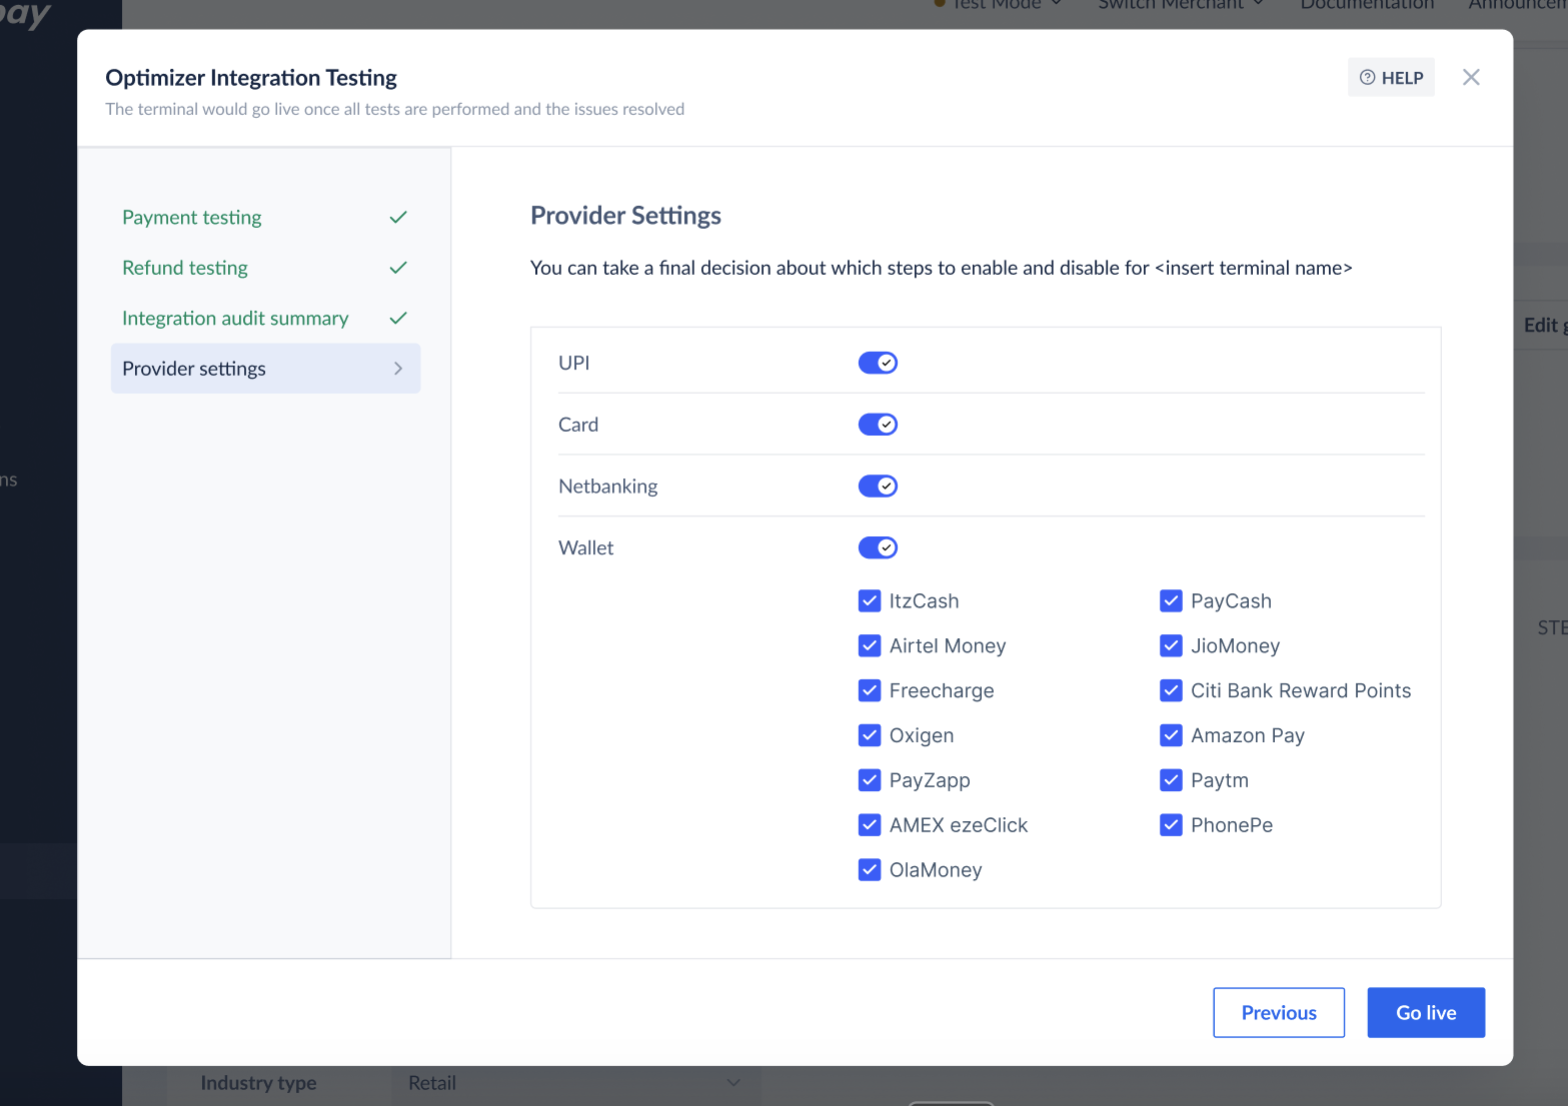Image resolution: width=1568 pixels, height=1106 pixels.
Task: Uncheck the Airtel Money checkbox
Action: [x=869, y=645]
